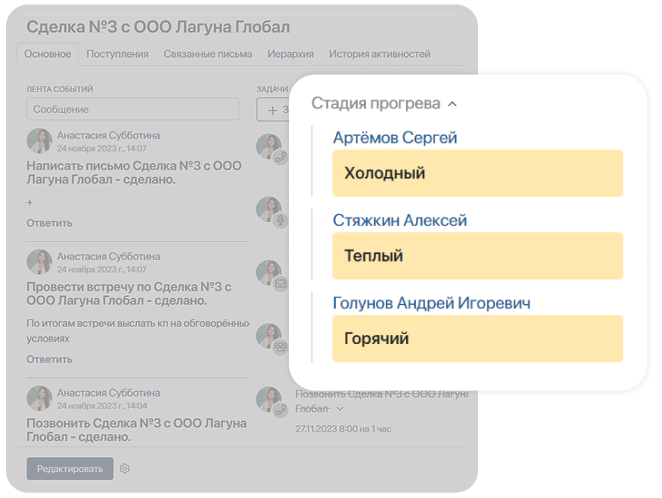Screen dimensions: 662x498
Task: Open the Стяжкин Алексей contact link
Action: point(400,220)
